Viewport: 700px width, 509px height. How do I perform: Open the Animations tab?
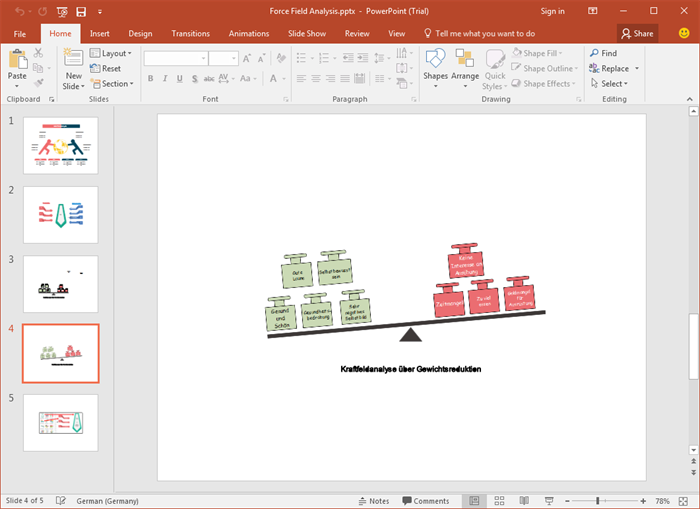[x=249, y=33]
